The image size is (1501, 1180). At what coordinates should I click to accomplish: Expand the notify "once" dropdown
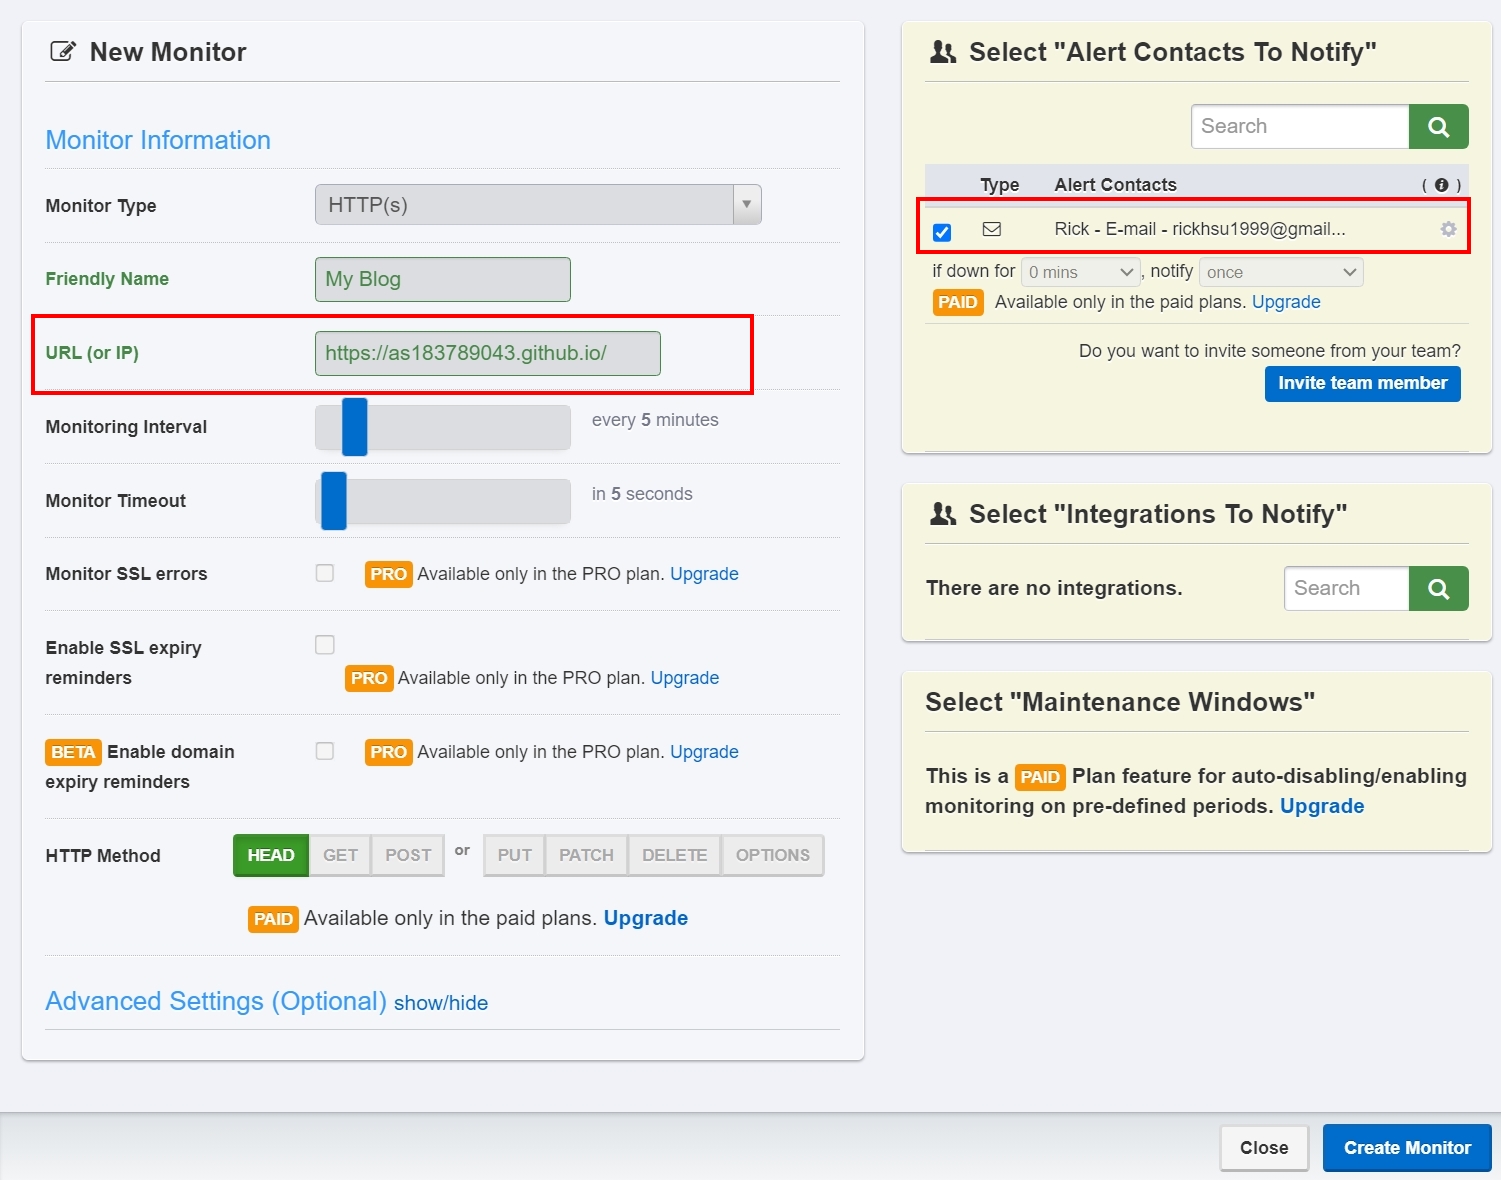(1280, 272)
